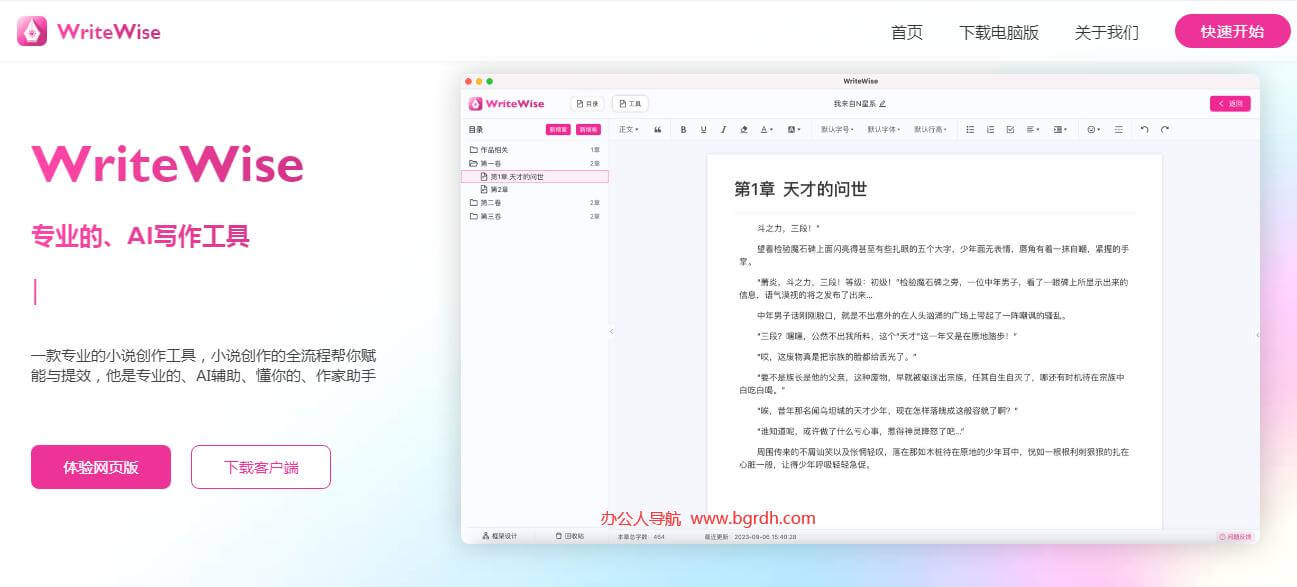Click the 体验网页版 button
Screen dimensions: 1297x587
click(101, 467)
